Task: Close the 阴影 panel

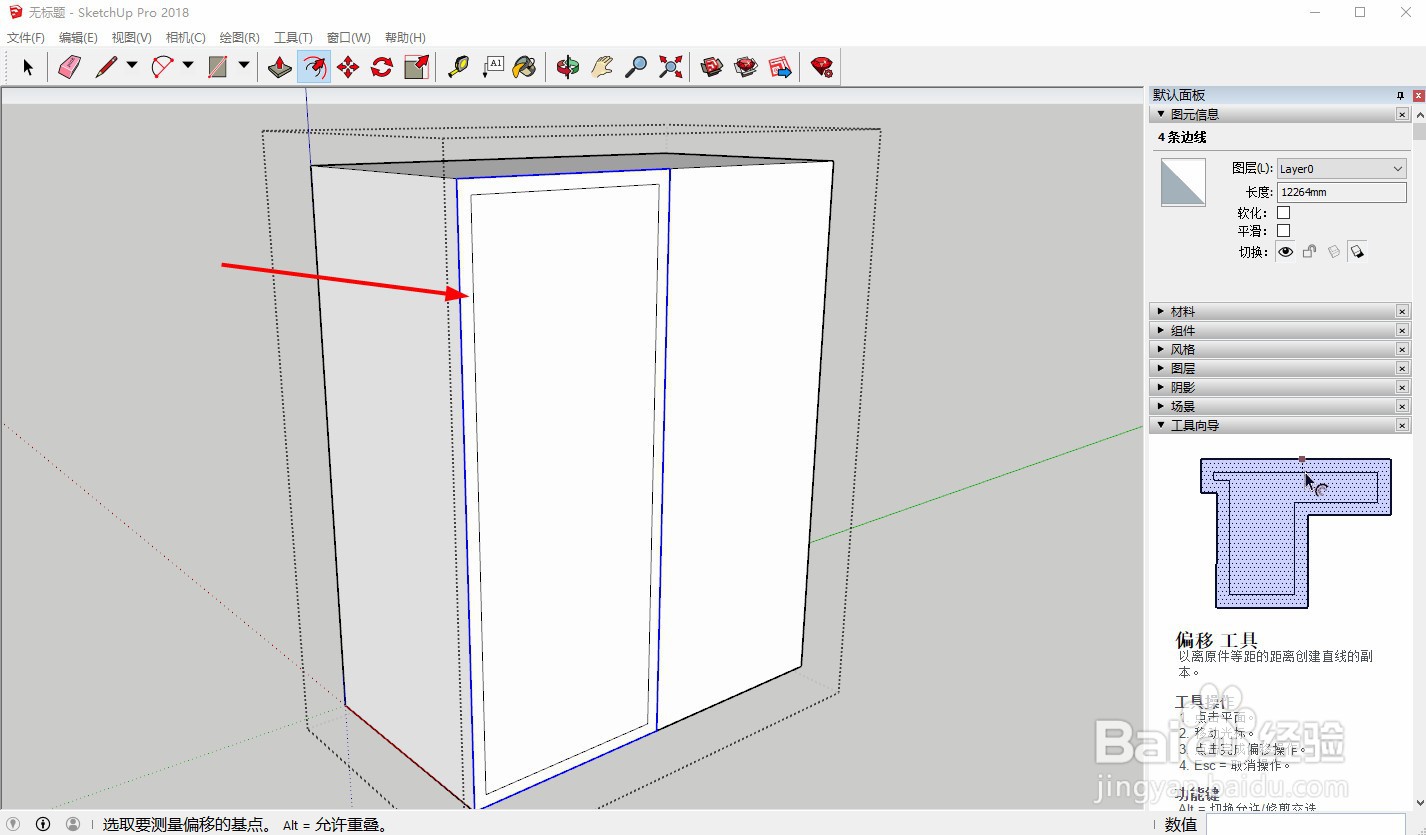Action: [x=1402, y=388]
